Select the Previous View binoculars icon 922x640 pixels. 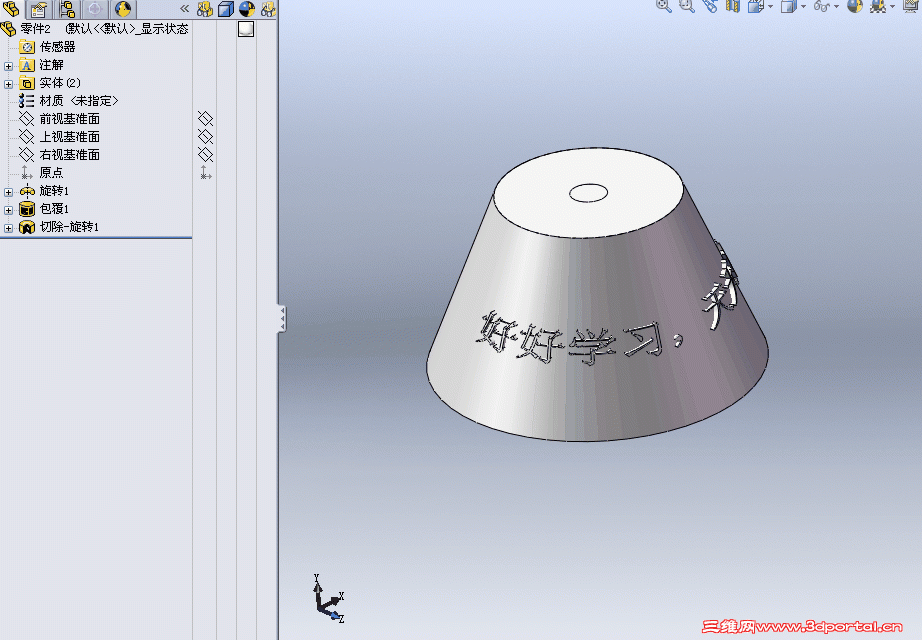[x=709, y=7]
